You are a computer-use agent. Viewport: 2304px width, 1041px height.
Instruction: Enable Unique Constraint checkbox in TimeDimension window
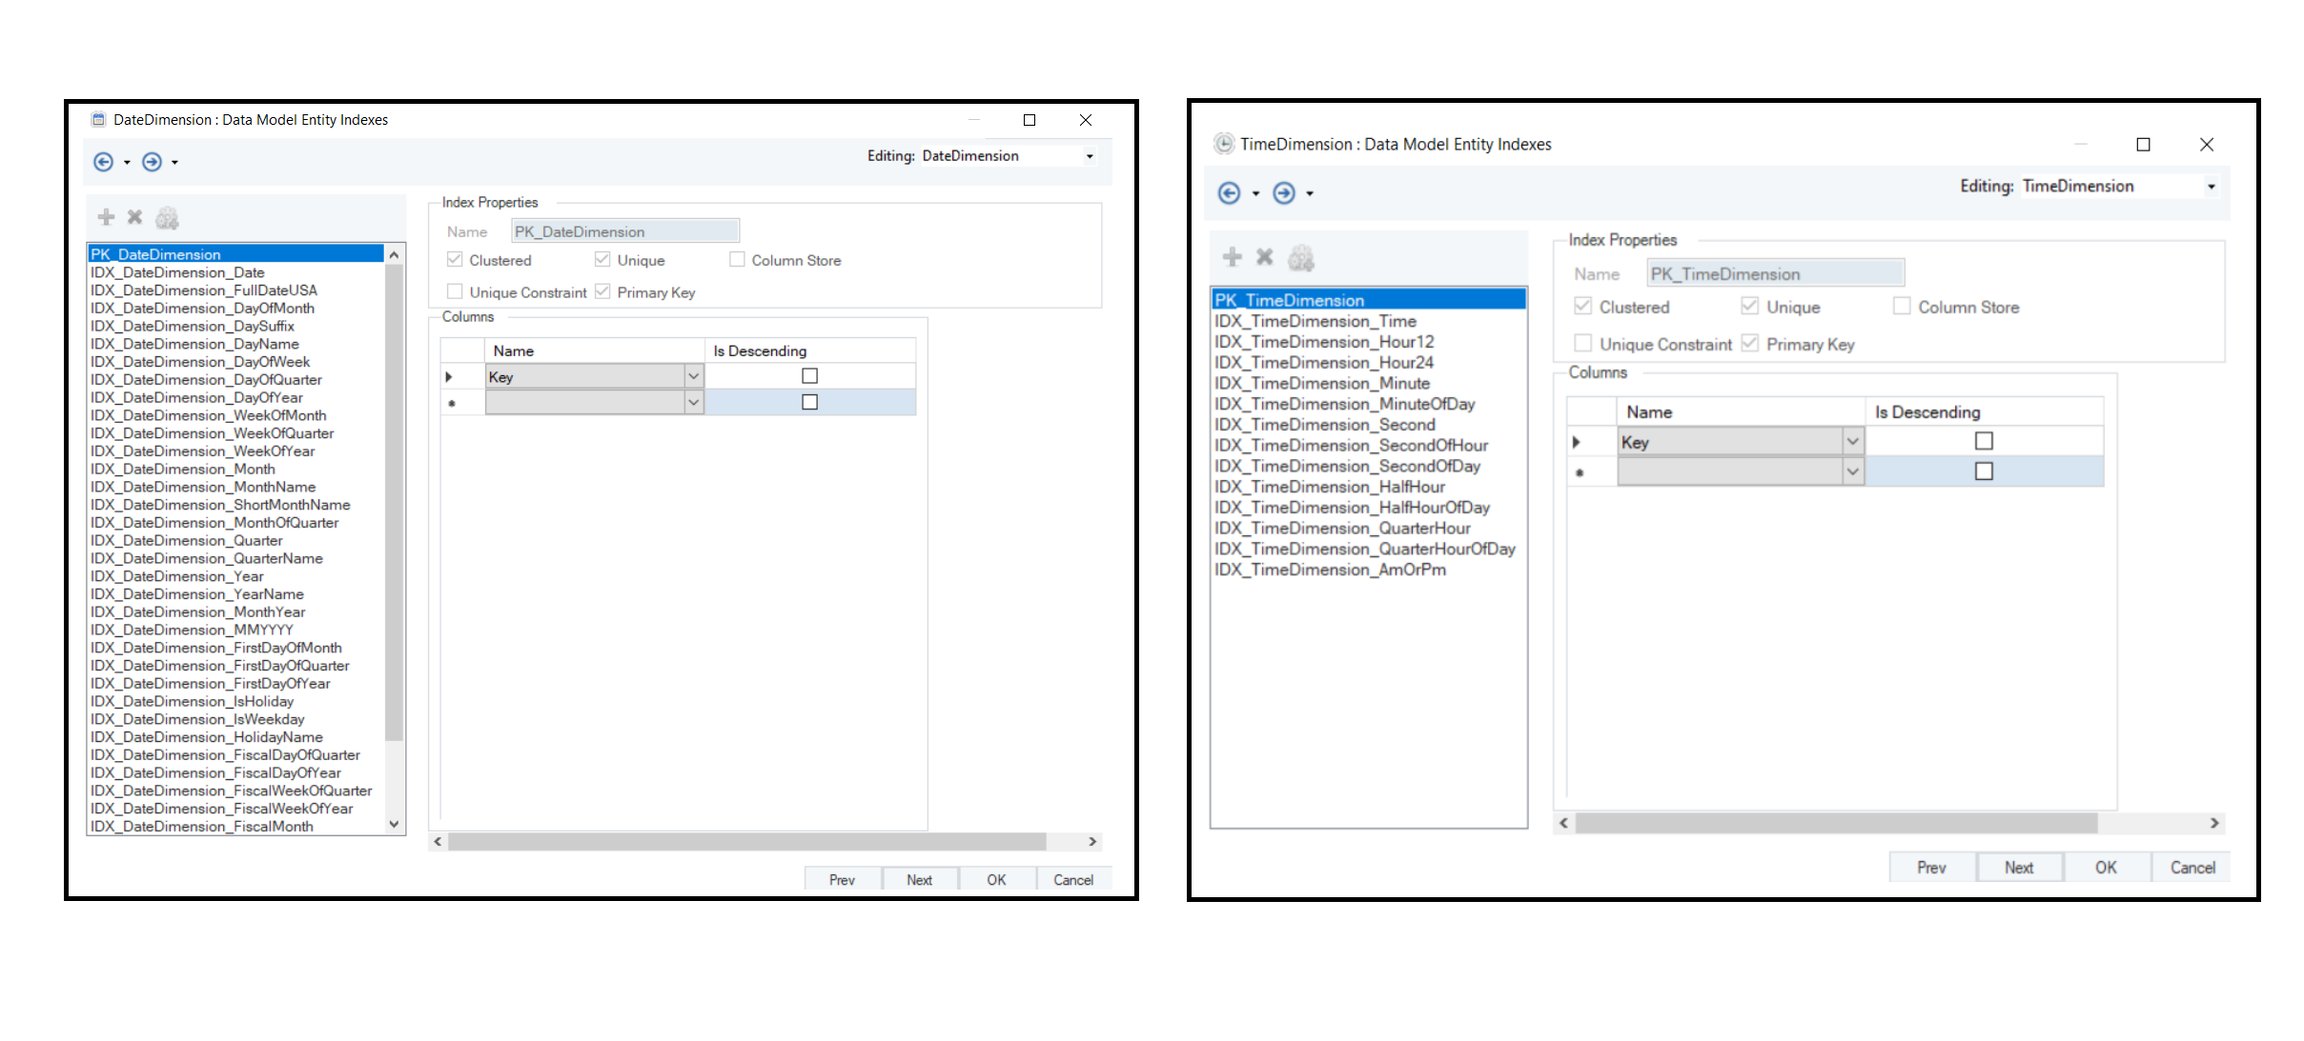pyautogui.click(x=1583, y=344)
